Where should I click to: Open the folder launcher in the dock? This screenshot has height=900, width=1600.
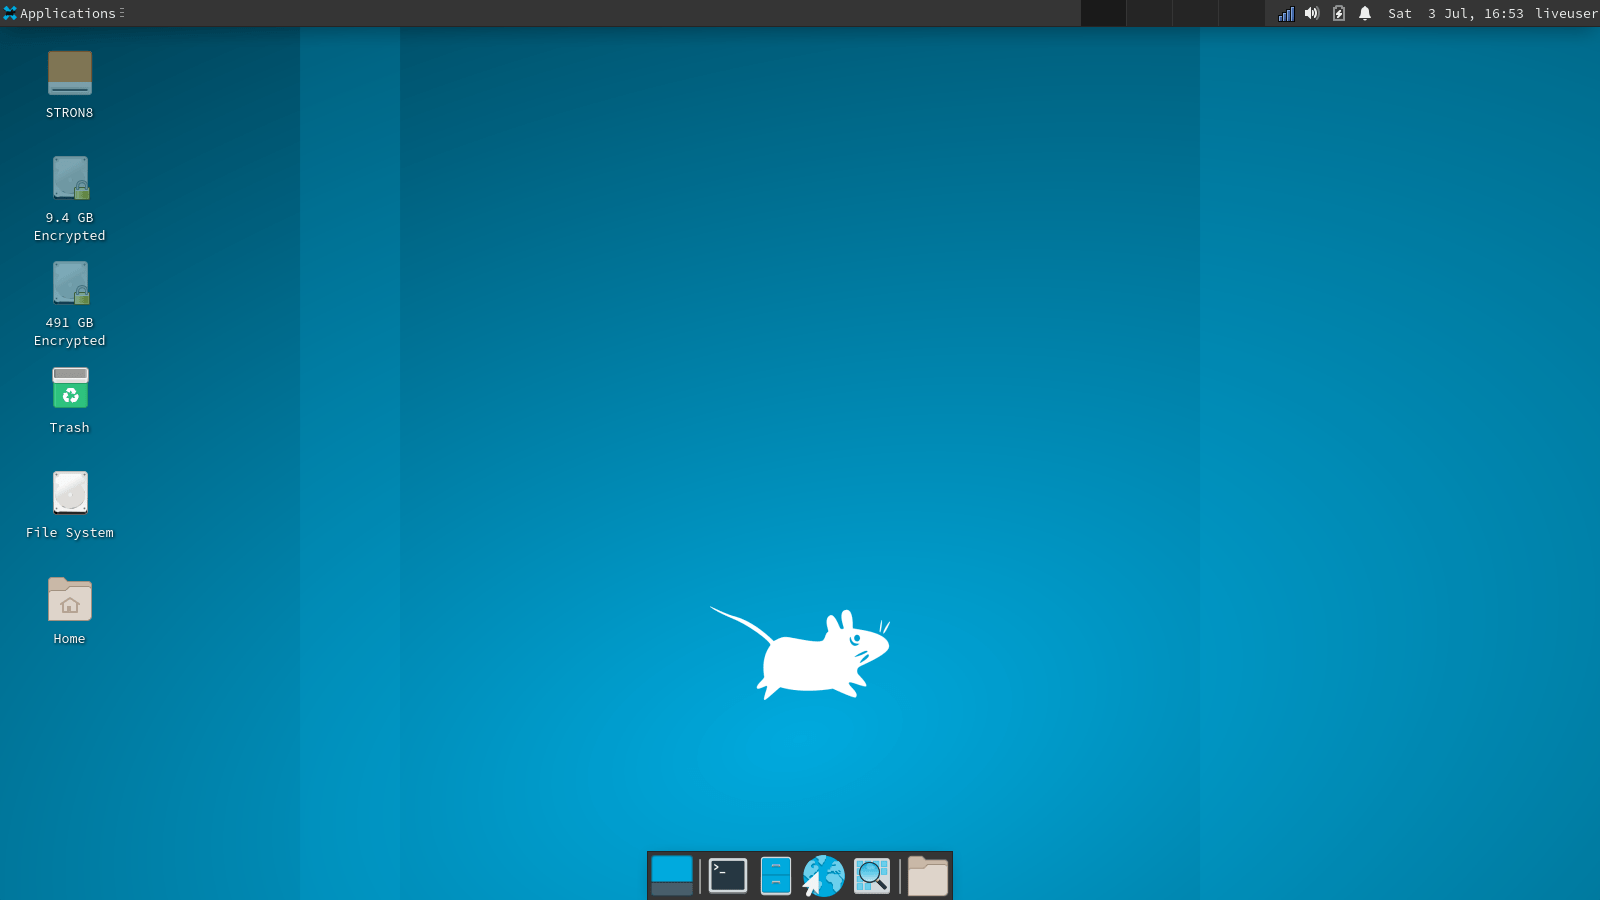coord(928,876)
